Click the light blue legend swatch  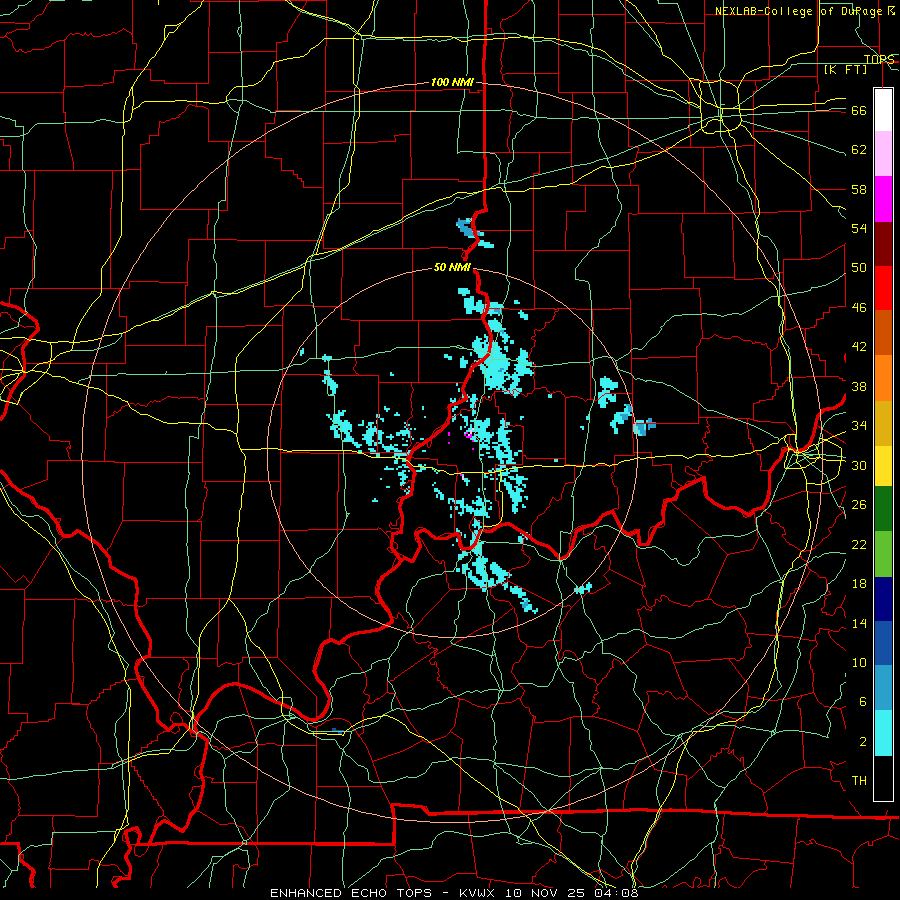(883, 688)
